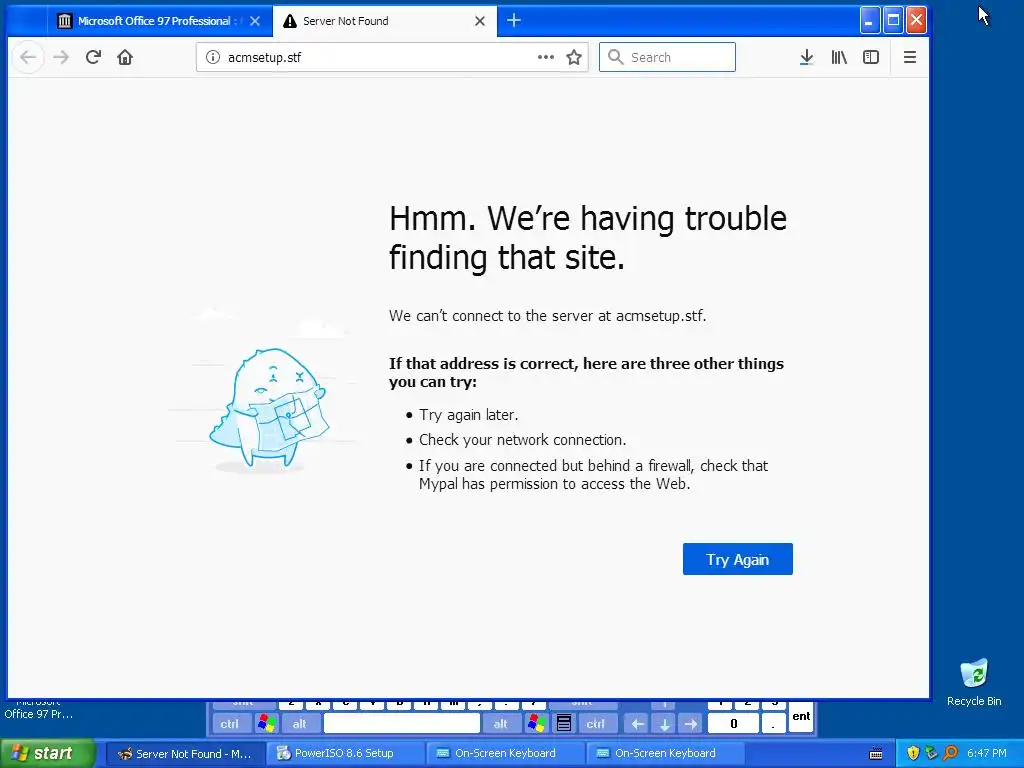The width and height of the screenshot is (1024, 768).
Task: Tap the right Windows logo key on keyboard
Action: 537,724
